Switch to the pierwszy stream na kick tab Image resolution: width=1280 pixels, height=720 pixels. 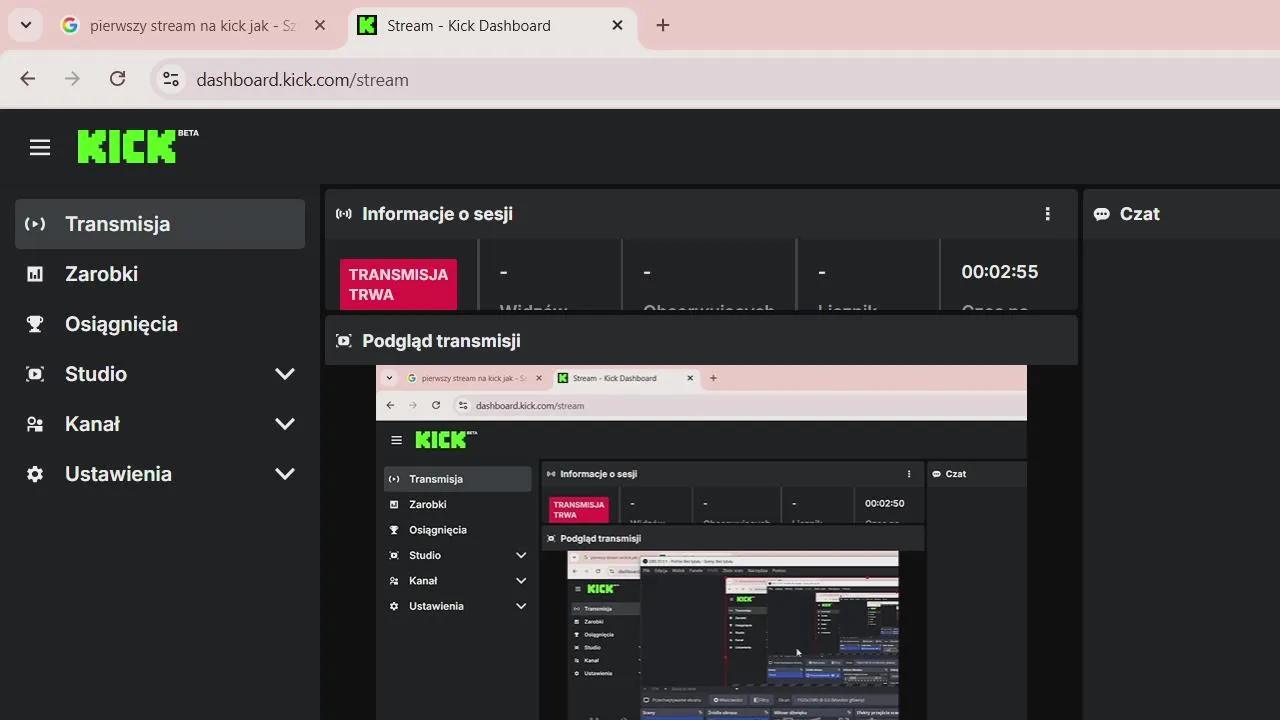click(194, 26)
